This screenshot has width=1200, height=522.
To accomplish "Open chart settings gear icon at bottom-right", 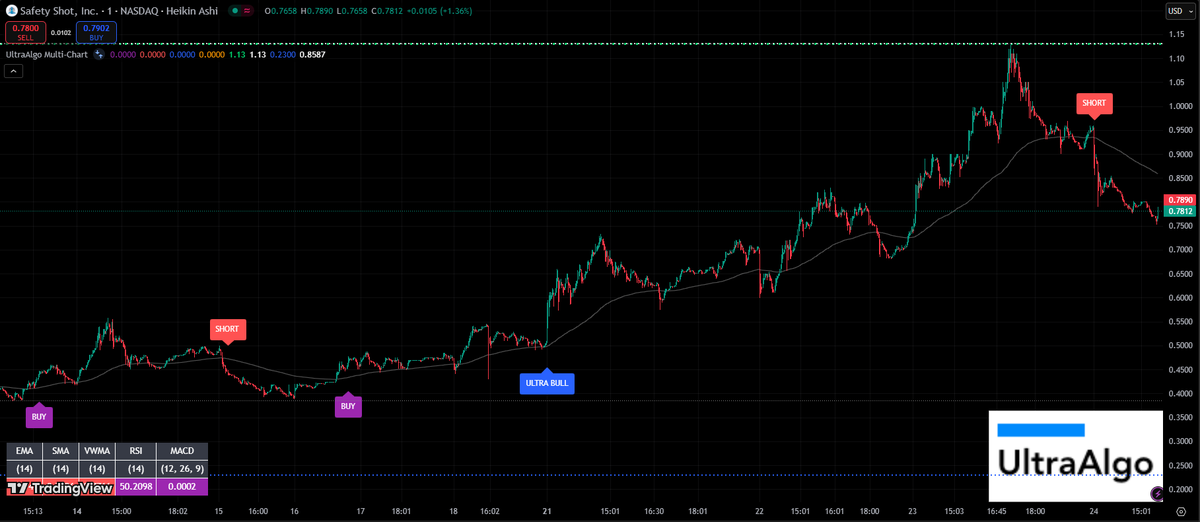I will click(x=1180, y=511).
